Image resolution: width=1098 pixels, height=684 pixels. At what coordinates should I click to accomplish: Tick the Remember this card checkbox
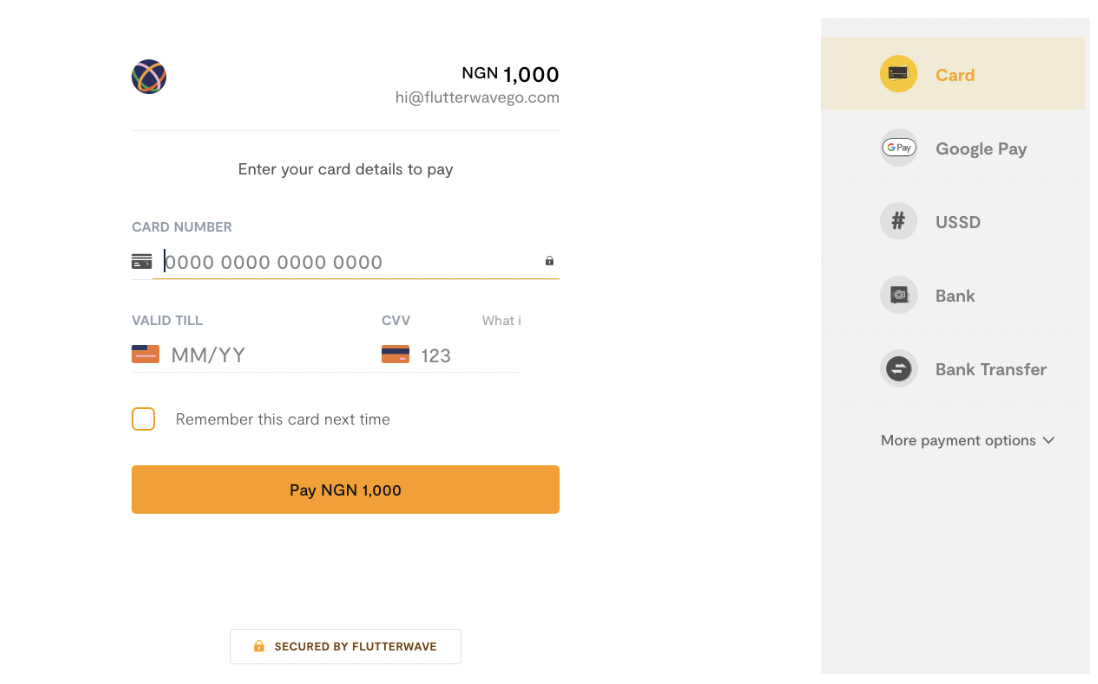point(144,419)
